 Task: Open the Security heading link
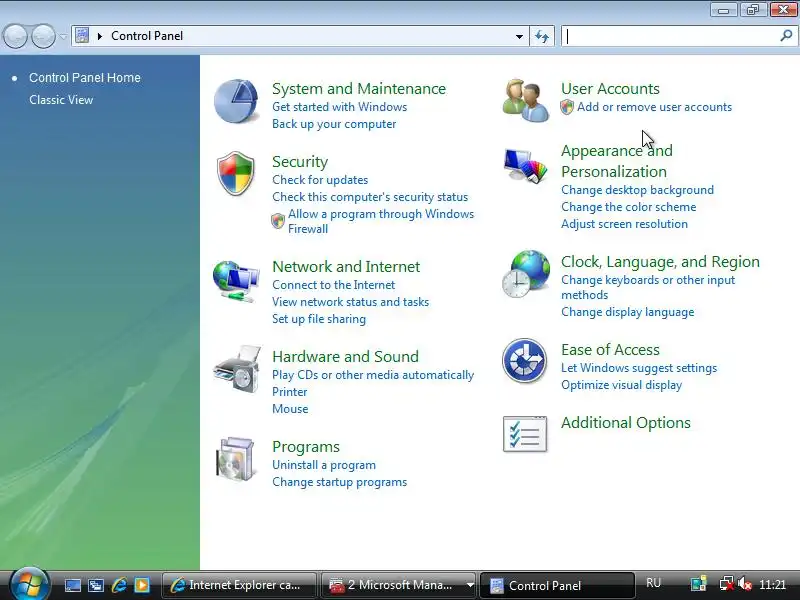click(300, 162)
